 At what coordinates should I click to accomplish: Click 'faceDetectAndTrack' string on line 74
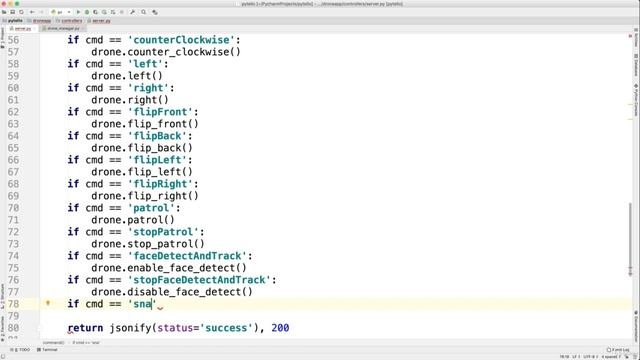[x=187, y=256]
